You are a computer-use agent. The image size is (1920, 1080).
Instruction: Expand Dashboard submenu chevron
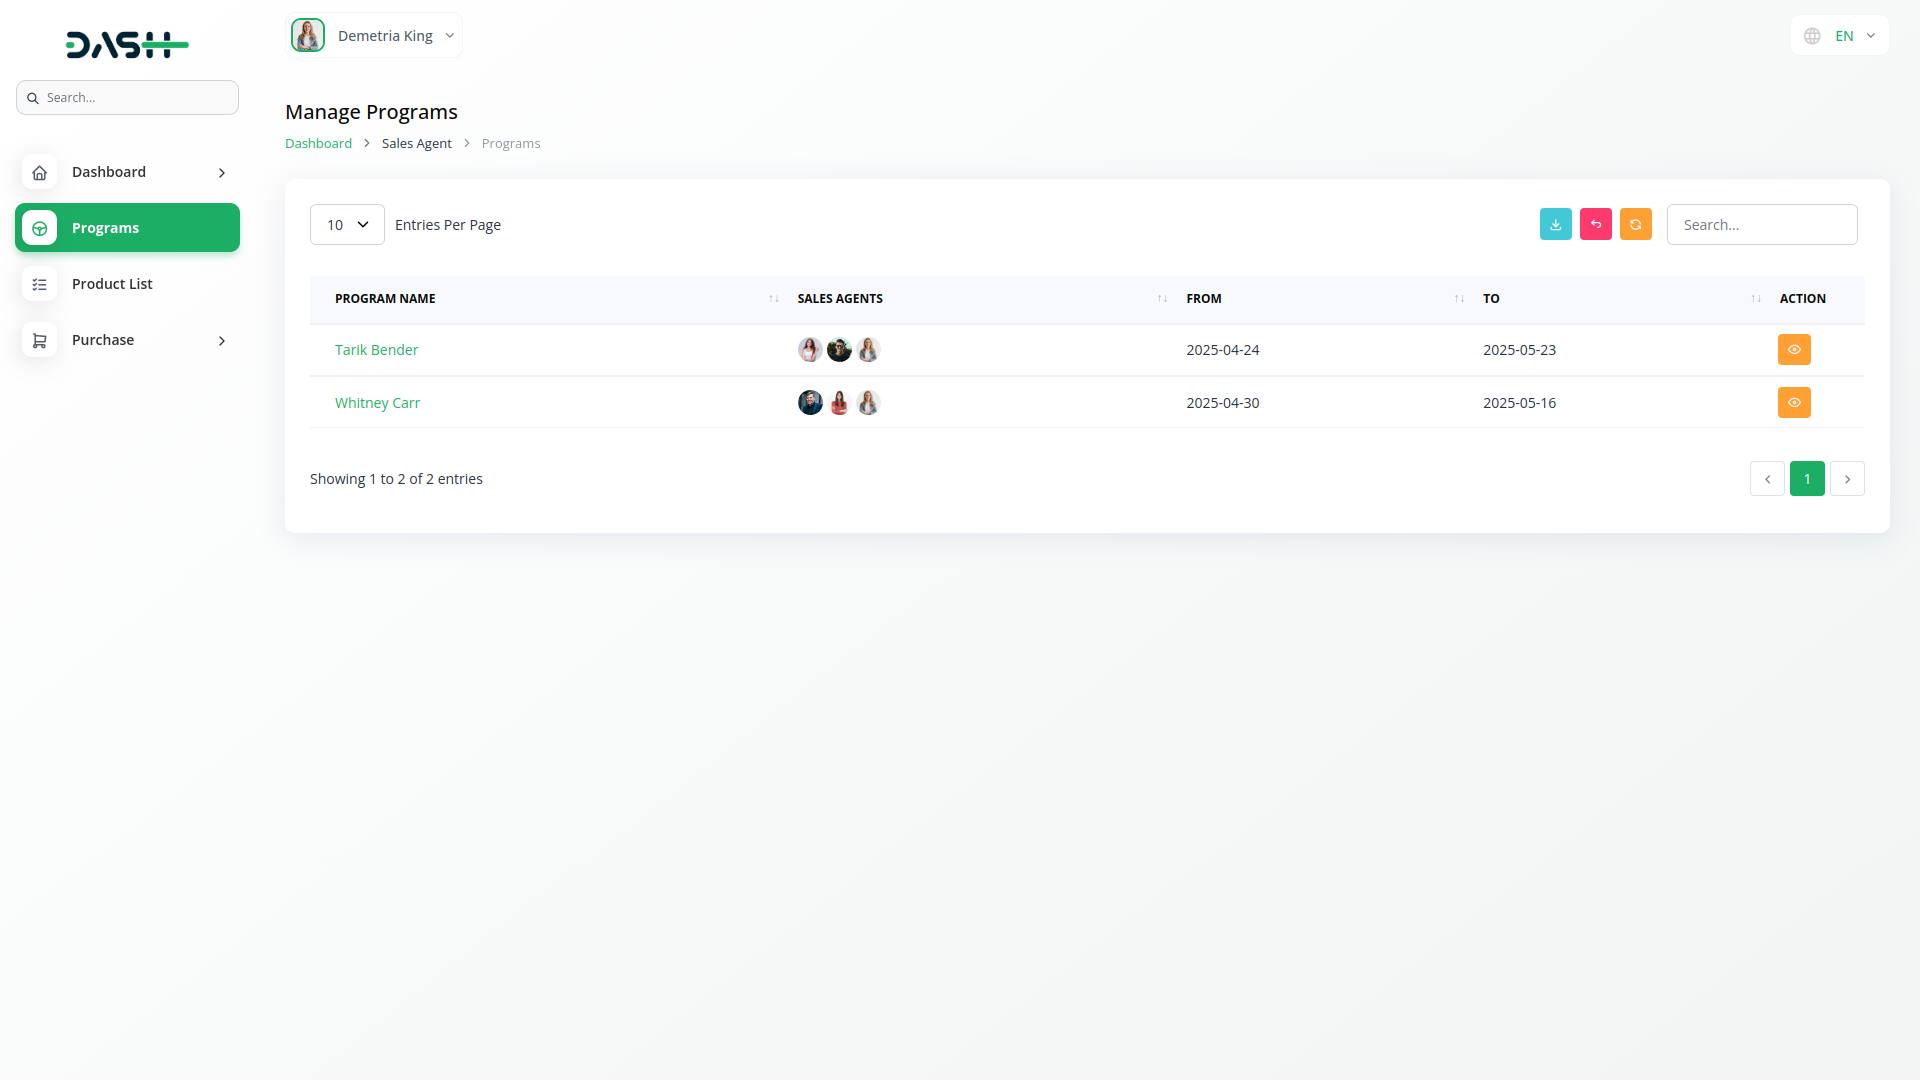tap(222, 173)
